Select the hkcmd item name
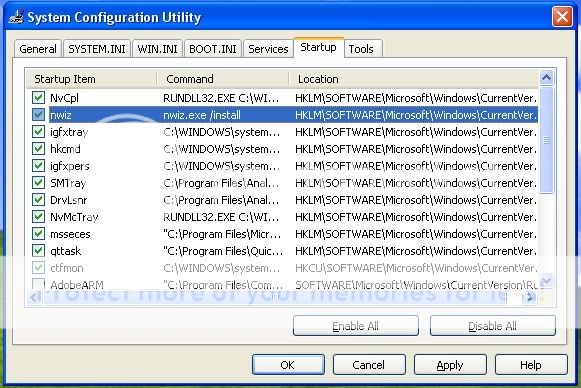This screenshot has width=581, height=388. (x=65, y=149)
